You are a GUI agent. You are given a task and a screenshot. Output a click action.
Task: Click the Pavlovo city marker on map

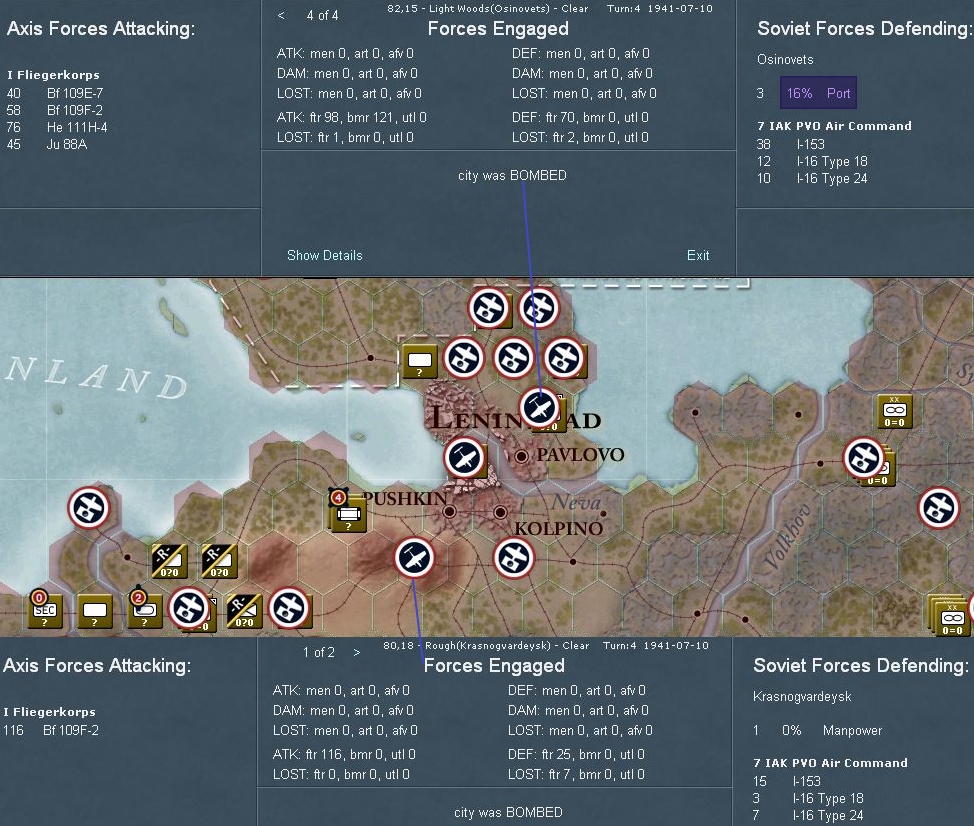pyautogui.click(x=521, y=456)
